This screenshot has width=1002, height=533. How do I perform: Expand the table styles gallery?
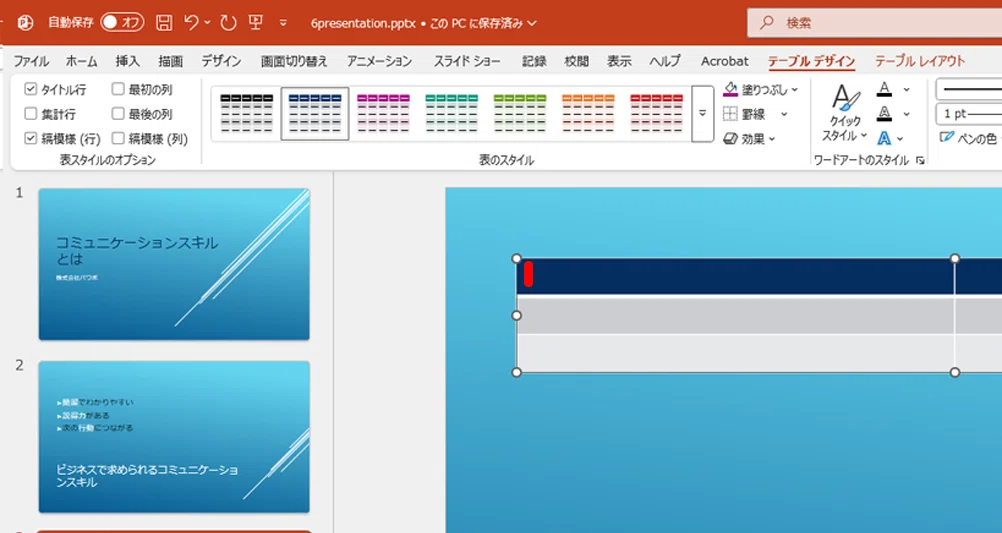tap(702, 114)
